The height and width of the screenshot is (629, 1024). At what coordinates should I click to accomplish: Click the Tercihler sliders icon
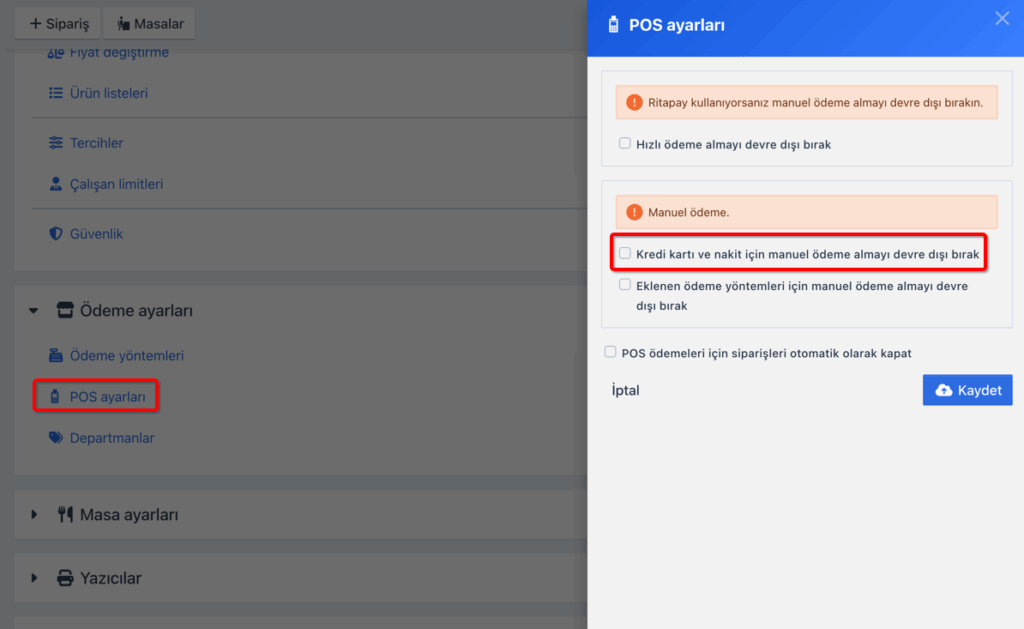pos(56,143)
